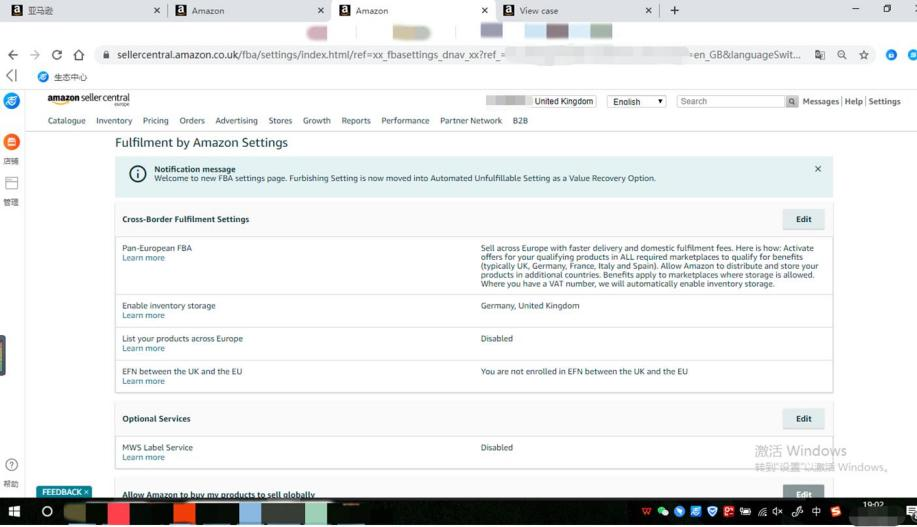Screen dimensions: 917x527
Task: Open the 生态中心 bookmark
Action: 62,77
